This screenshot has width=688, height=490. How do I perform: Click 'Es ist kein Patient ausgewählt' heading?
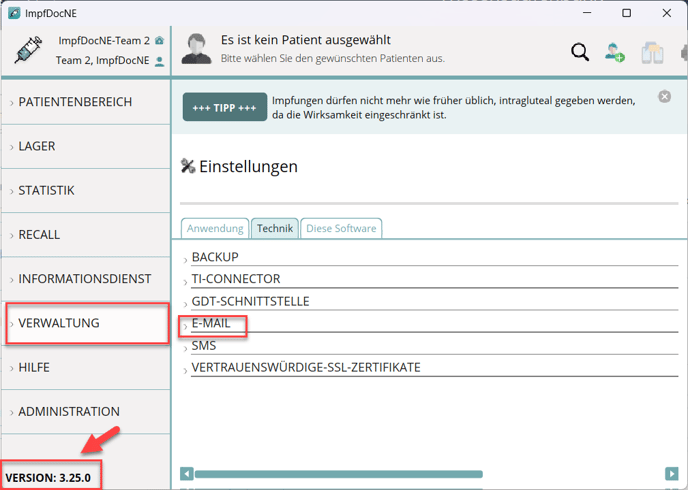coord(305,40)
